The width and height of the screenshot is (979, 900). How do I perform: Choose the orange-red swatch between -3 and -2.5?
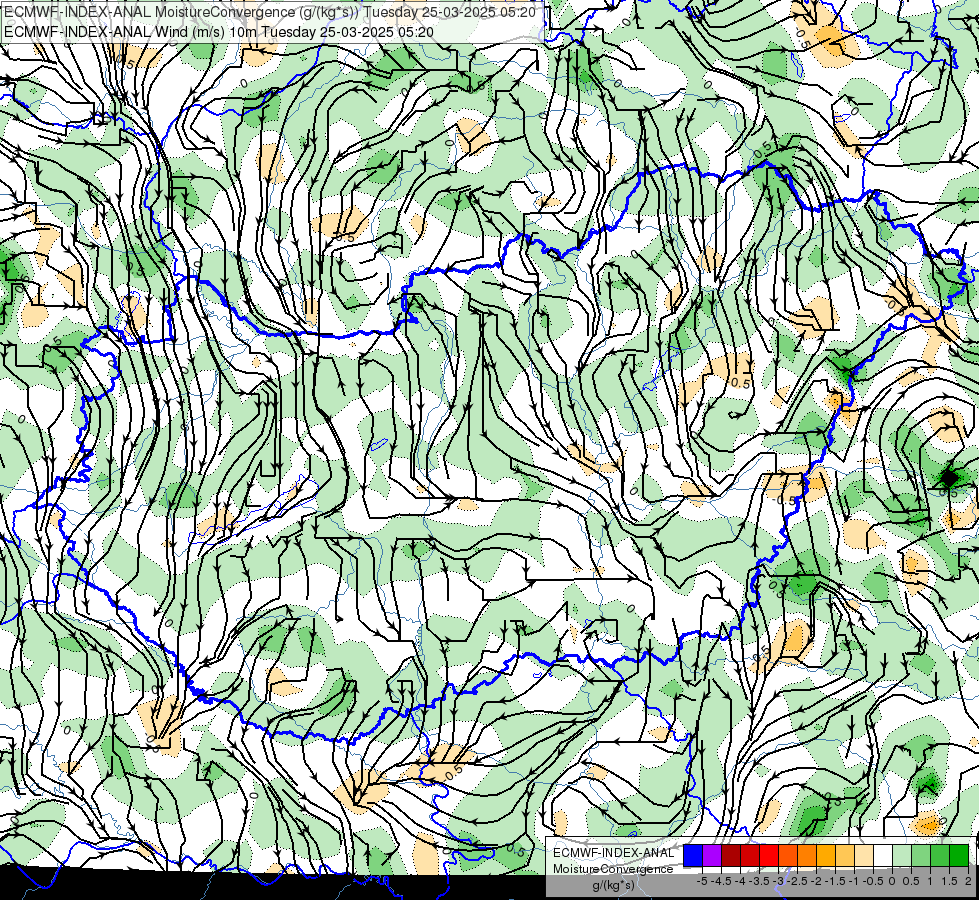(x=788, y=856)
